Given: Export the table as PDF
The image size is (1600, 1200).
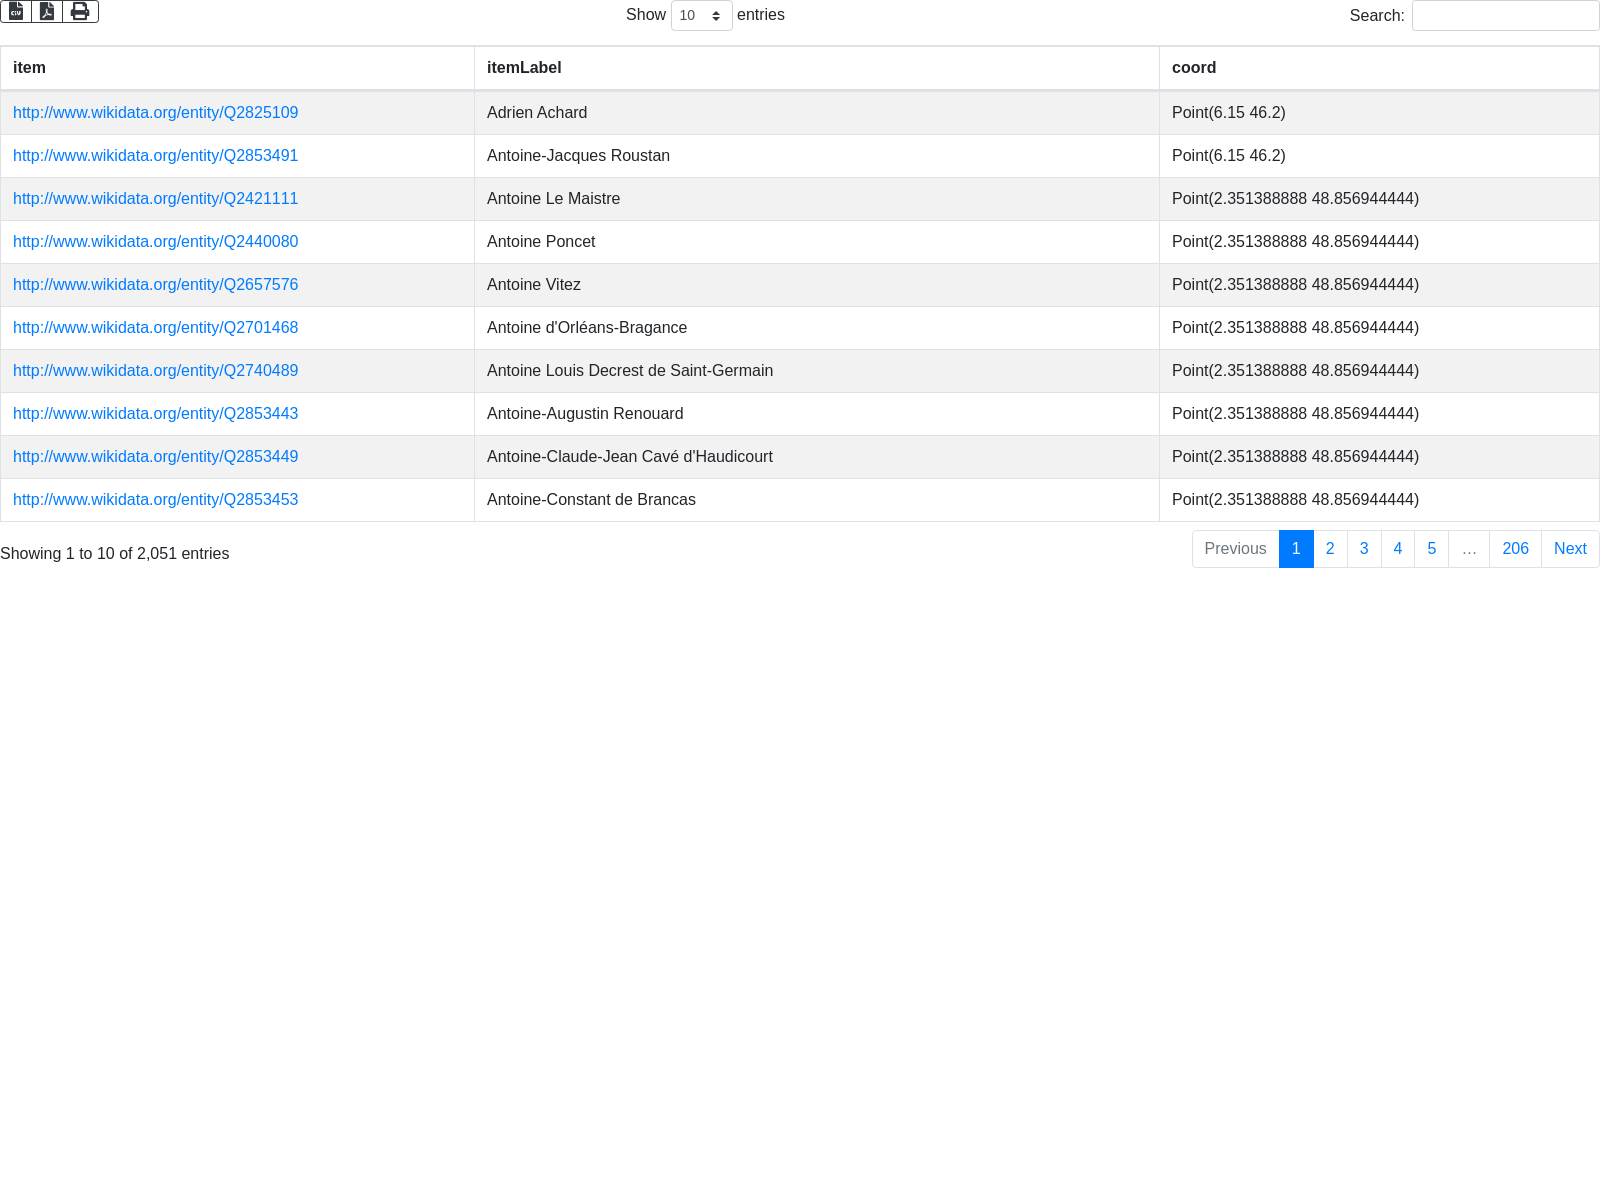Looking at the screenshot, I should point(47,12).
